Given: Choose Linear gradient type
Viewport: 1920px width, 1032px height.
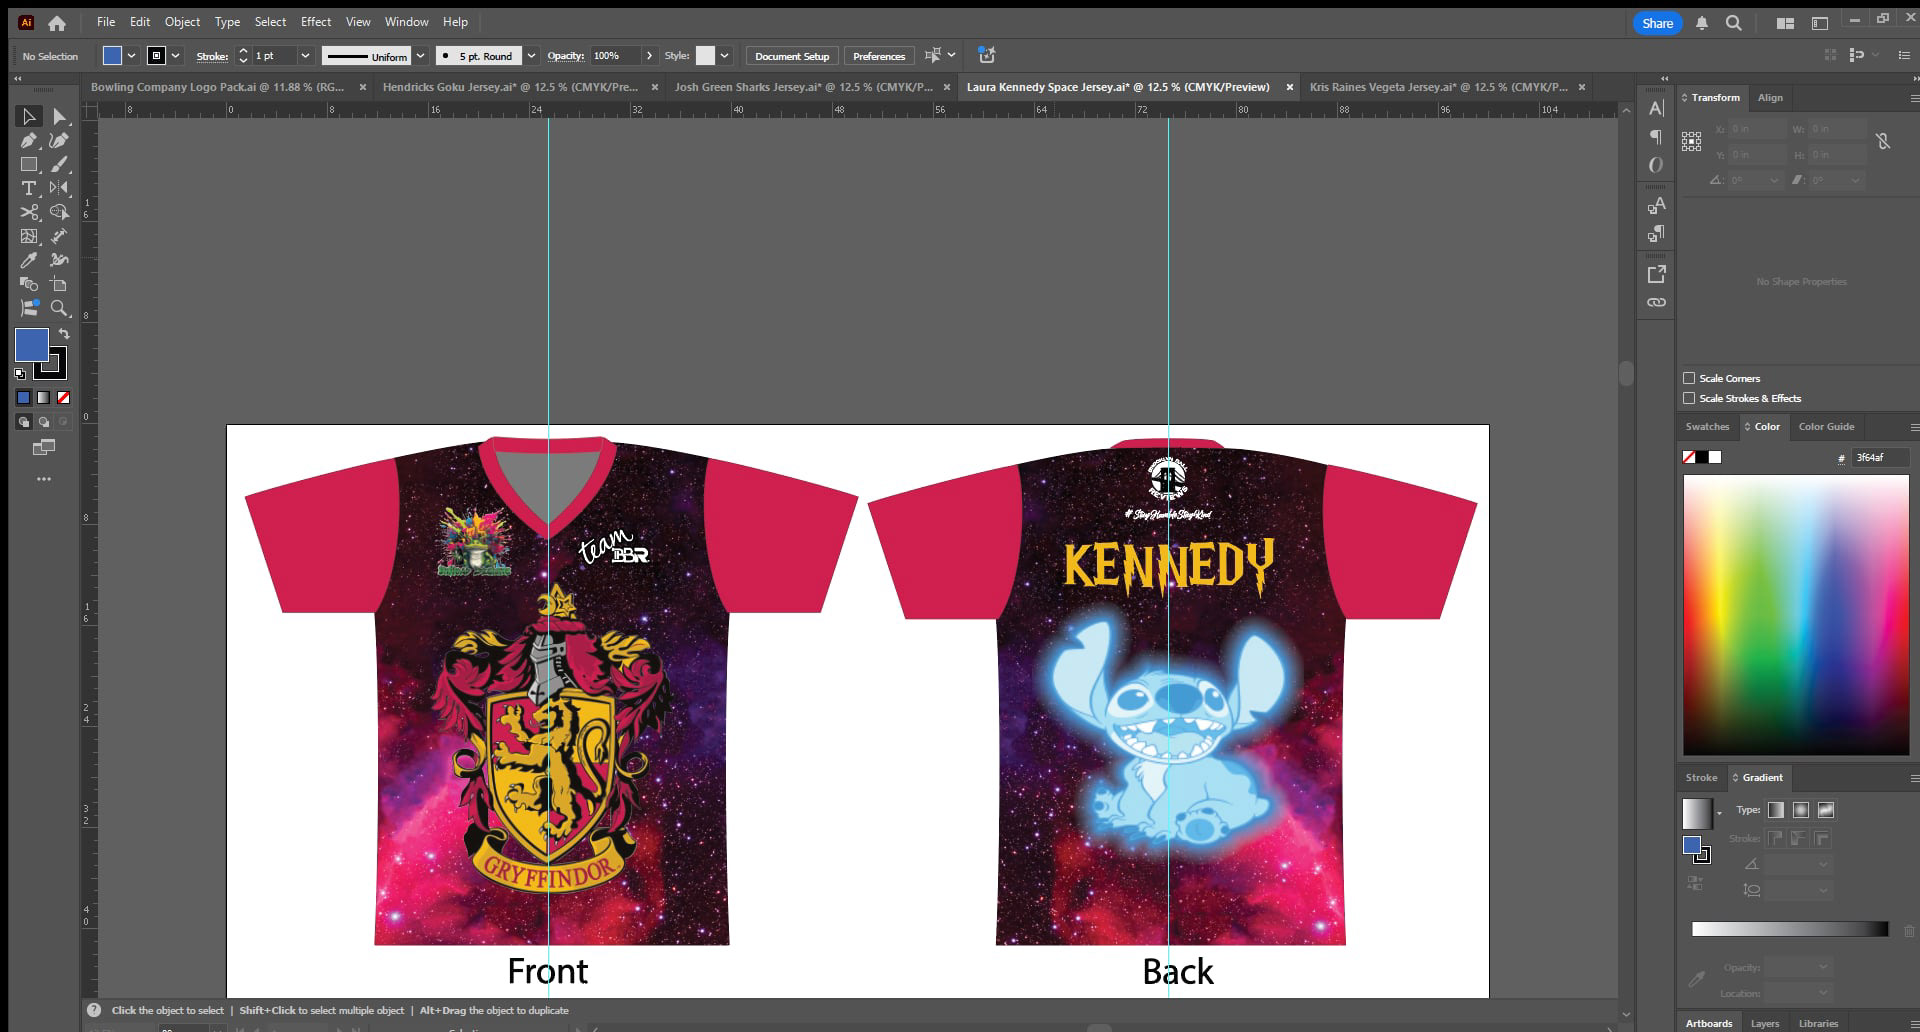Looking at the screenshot, I should [1776, 810].
